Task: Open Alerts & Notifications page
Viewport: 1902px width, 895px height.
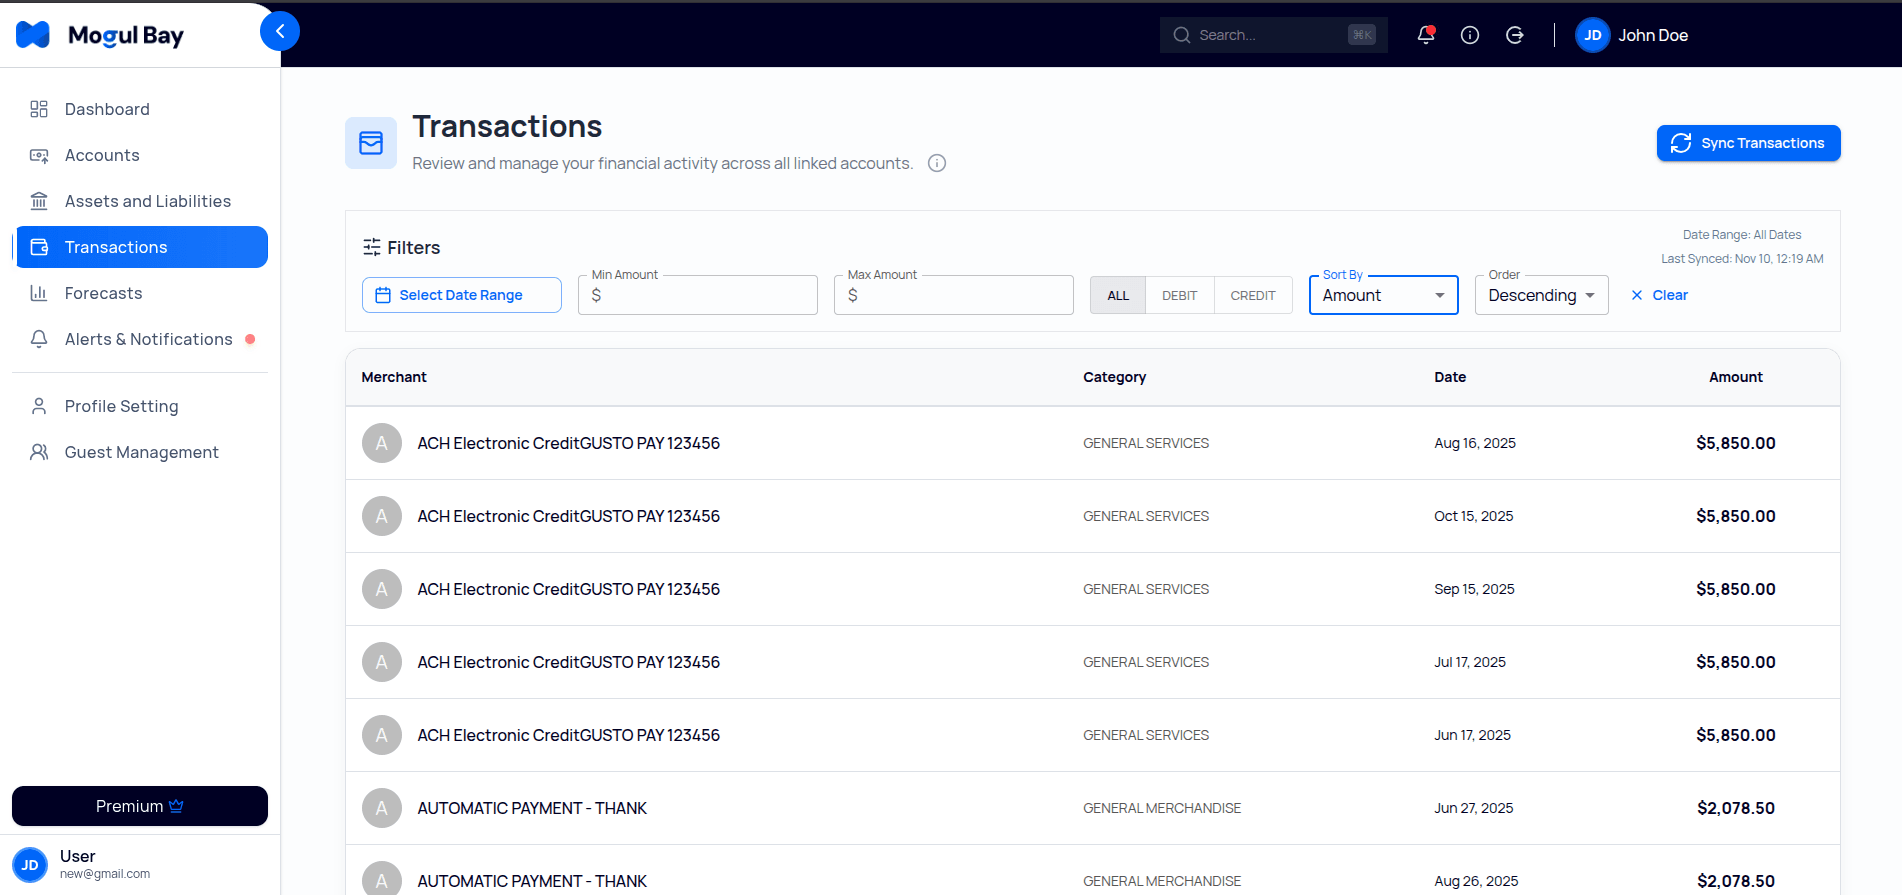Action: point(141,339)
